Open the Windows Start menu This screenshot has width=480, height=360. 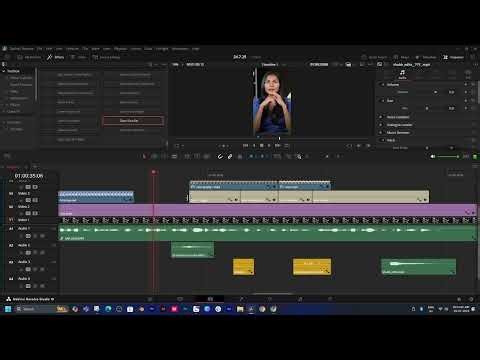click(8, 309)
